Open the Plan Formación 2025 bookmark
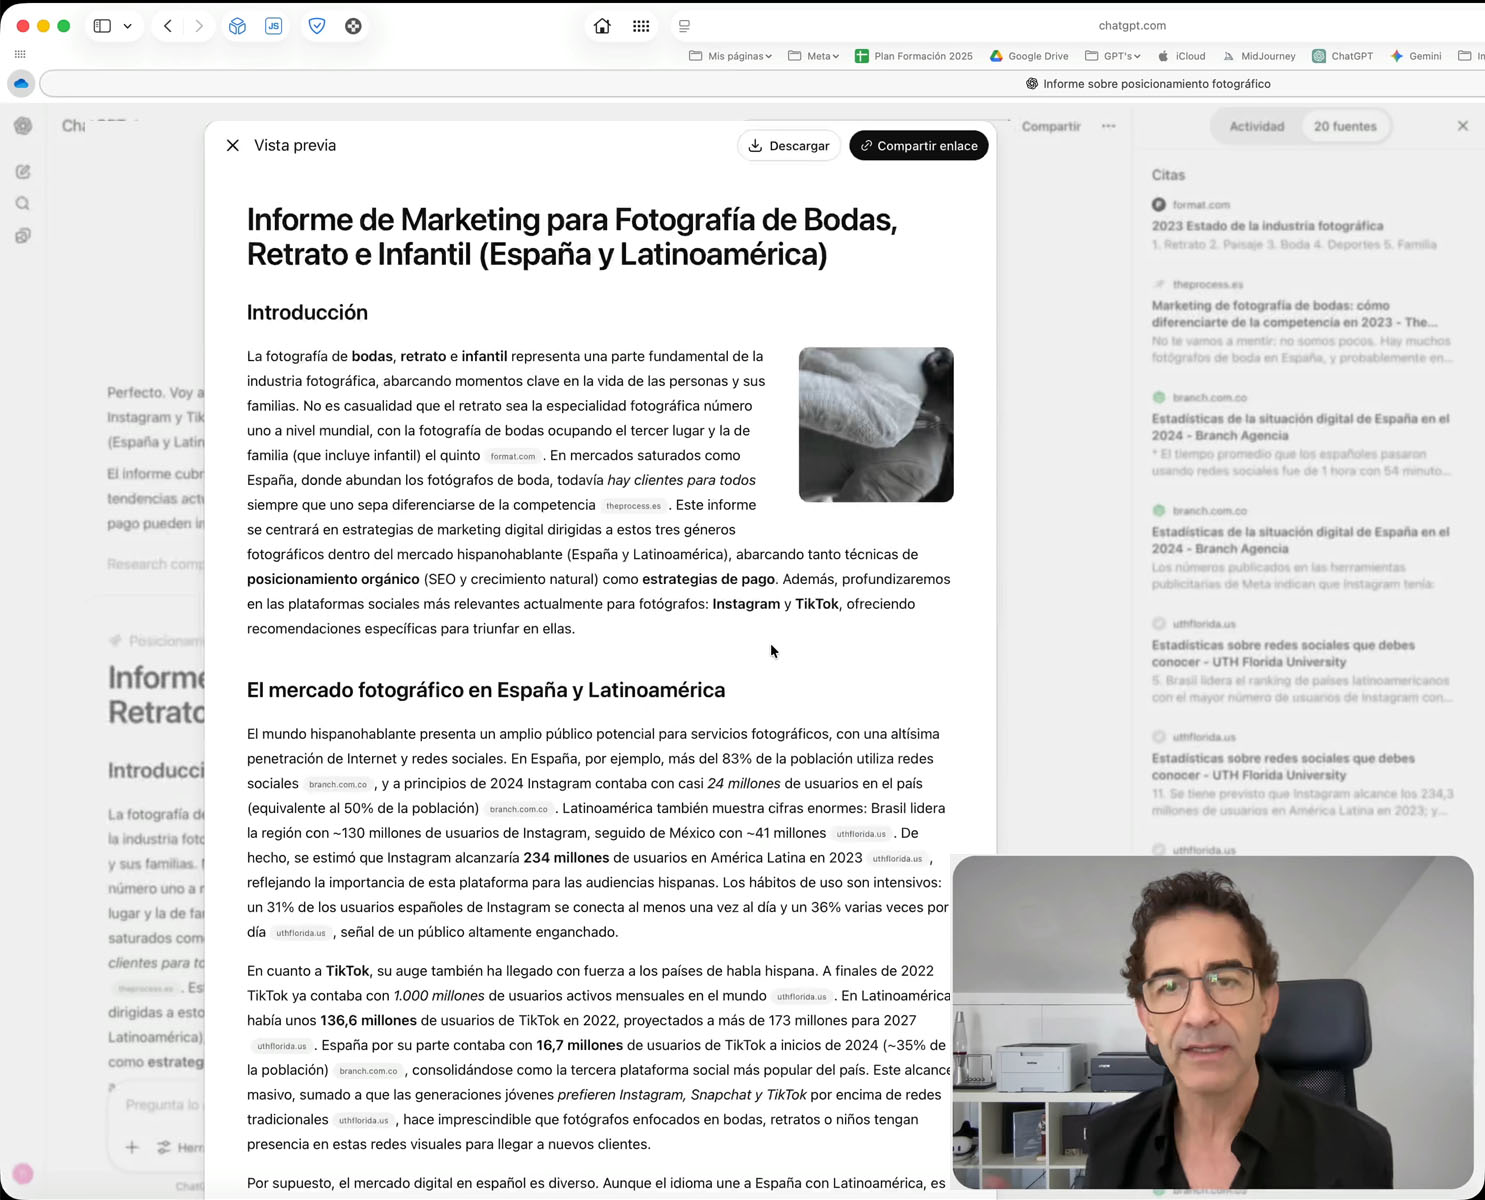 (x=913, y=56)
